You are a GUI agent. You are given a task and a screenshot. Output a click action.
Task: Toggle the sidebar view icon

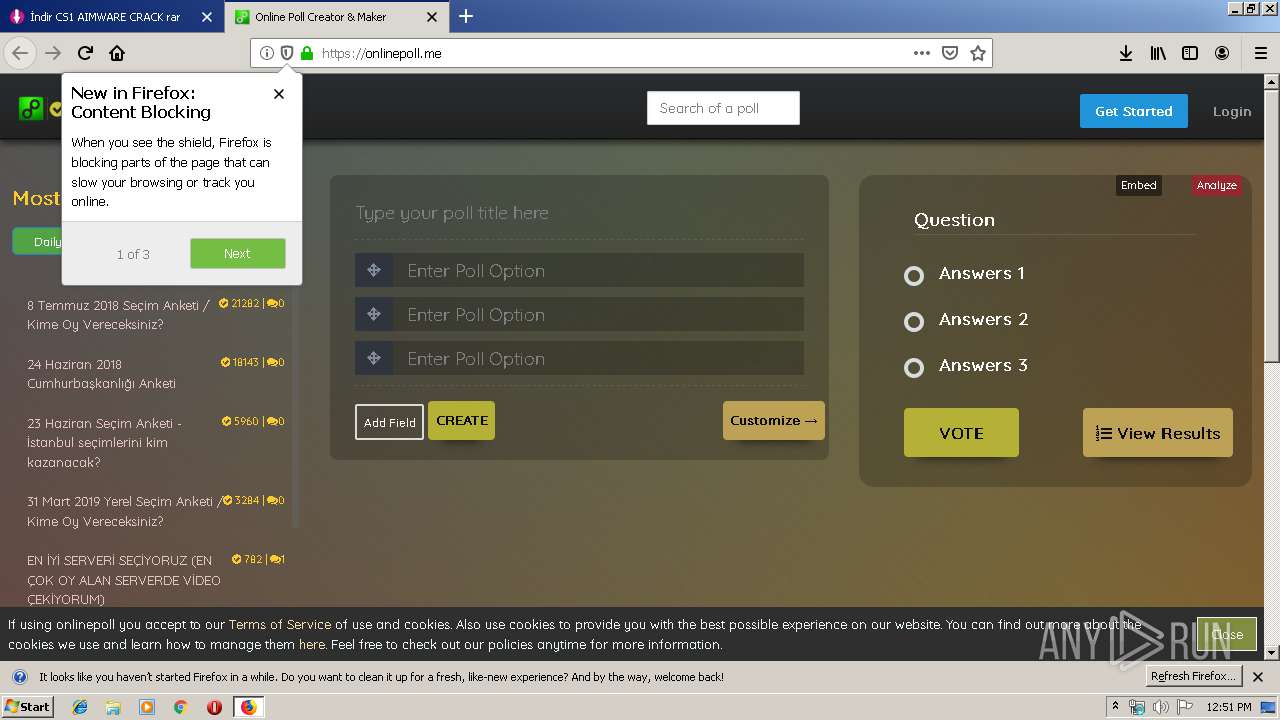tap(1190, 53)
